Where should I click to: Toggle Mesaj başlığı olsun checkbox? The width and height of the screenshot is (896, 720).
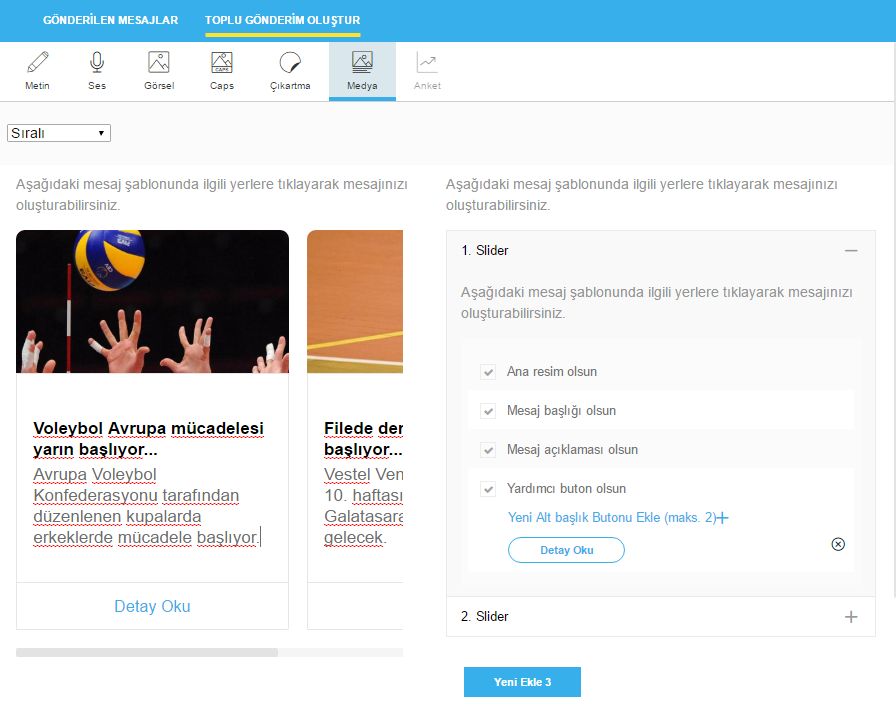tap(488, 411)
